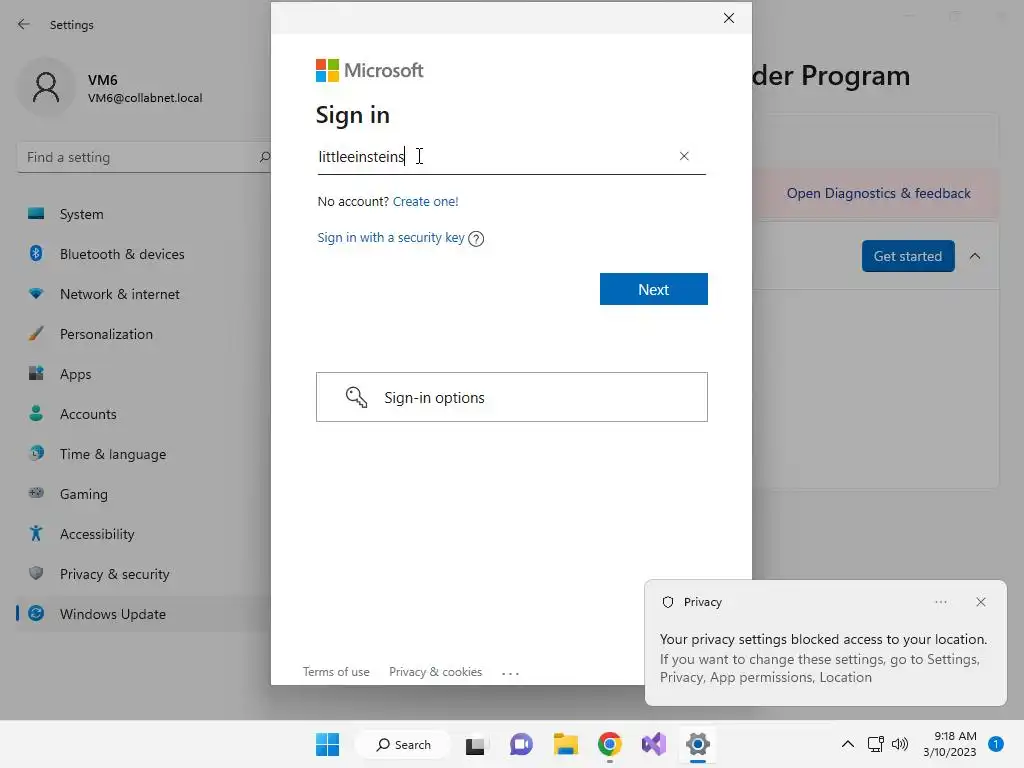Click Create one! link
1024x768 pixels.
coord(426,201)
